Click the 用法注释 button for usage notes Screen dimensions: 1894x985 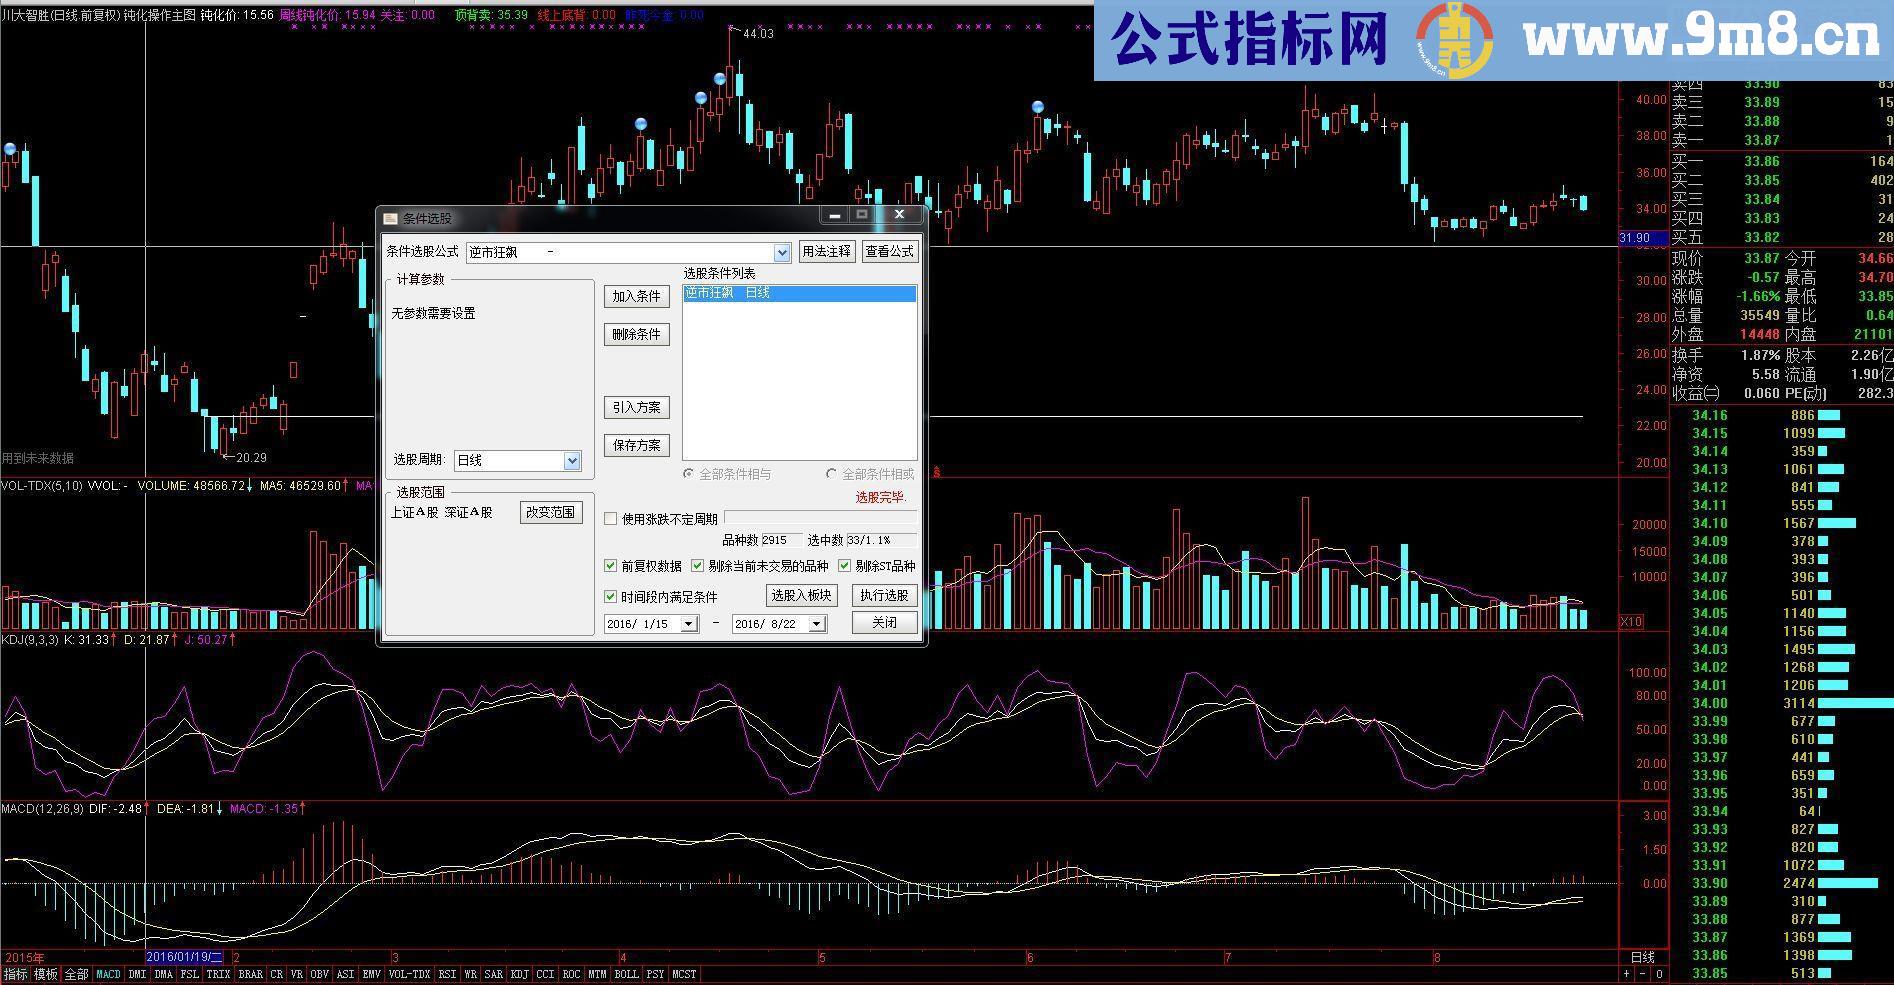(826, 251)
